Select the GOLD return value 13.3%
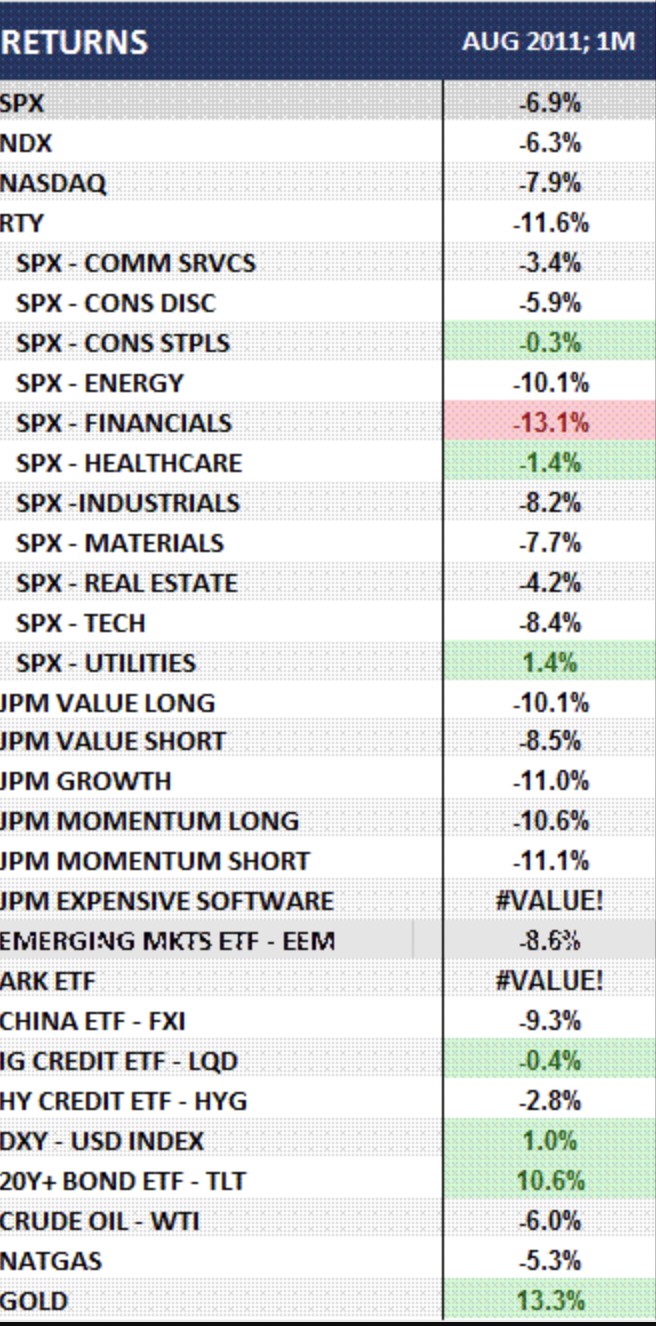The width and height of the screenshot is (656, 1326). (549, 1301)
